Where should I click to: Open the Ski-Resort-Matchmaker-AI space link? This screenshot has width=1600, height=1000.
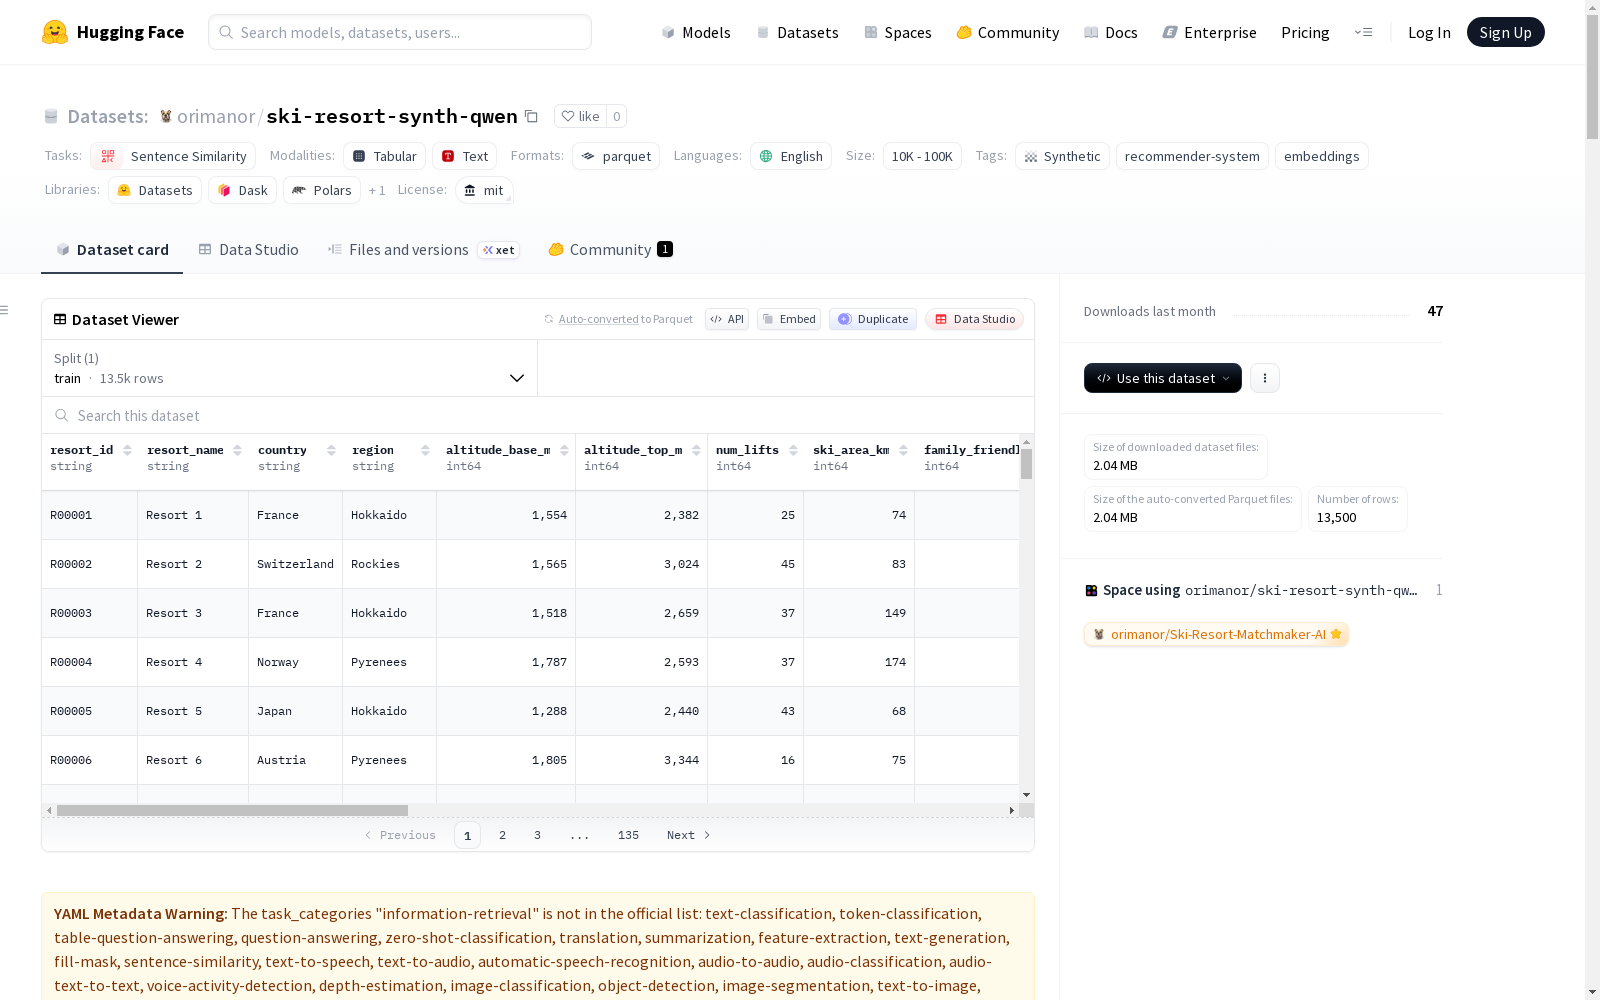pos(1216,634)
